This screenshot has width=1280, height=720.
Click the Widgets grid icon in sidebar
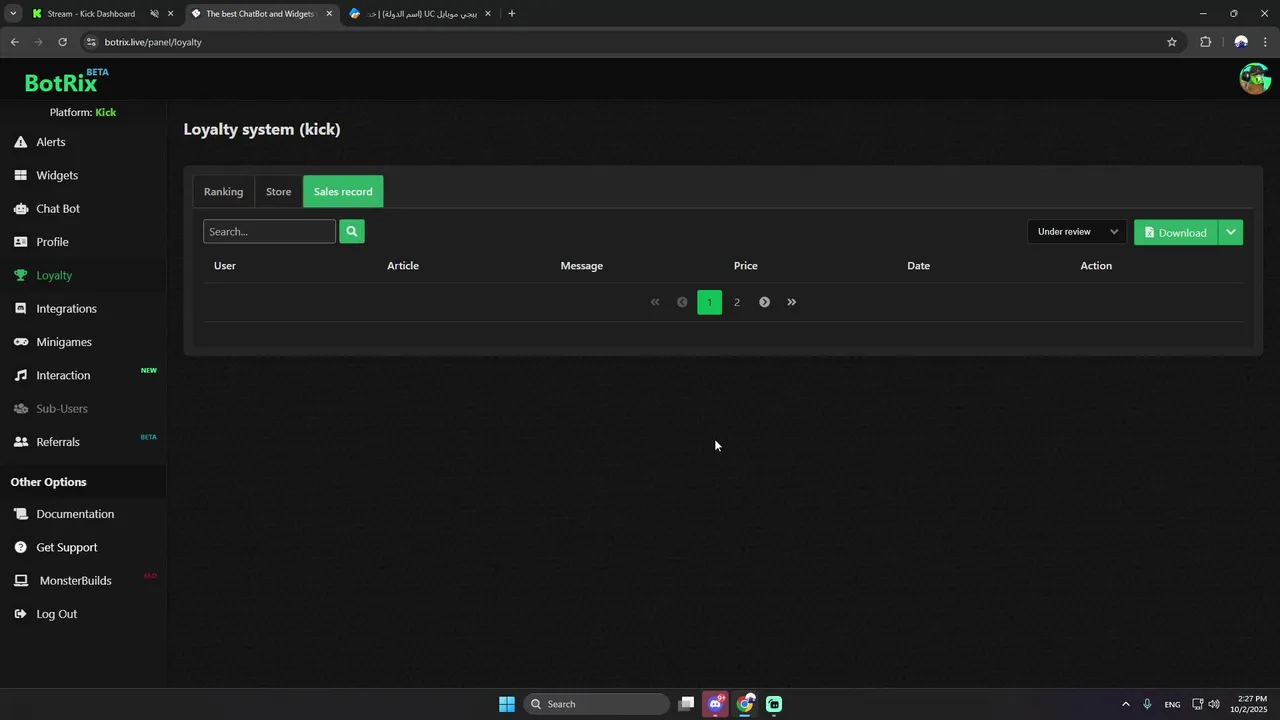click(x=21, y=175)
